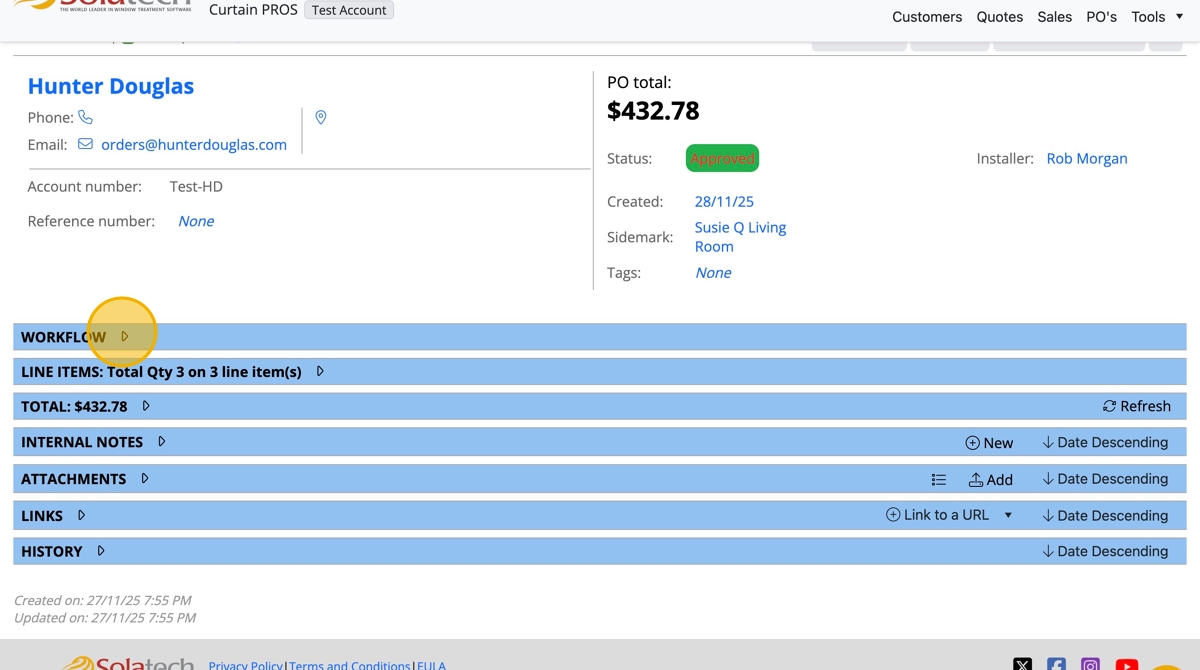This screenshot has height=670, width=1200.
Task: Expand the LINE ITEMS section
Action: (x=320, y=371)
